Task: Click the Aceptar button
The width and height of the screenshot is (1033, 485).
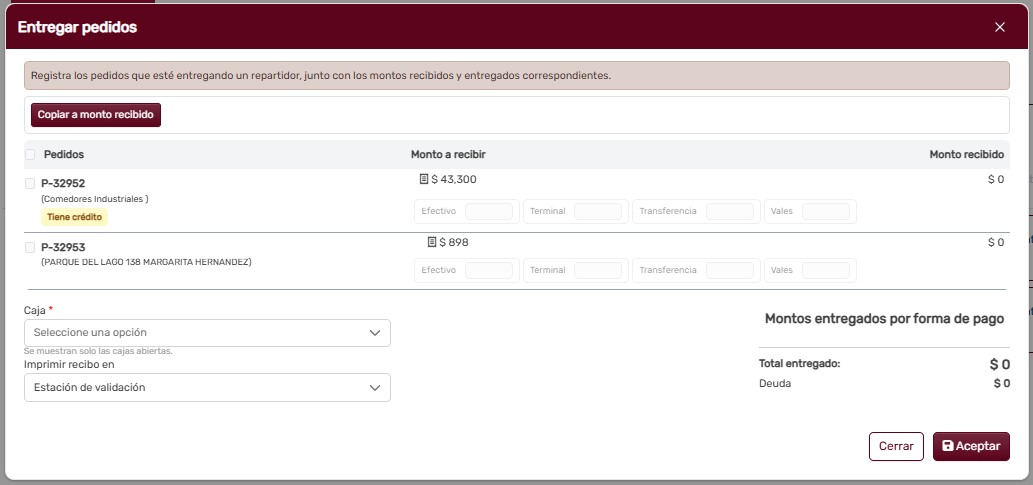Action: point(971,447)
